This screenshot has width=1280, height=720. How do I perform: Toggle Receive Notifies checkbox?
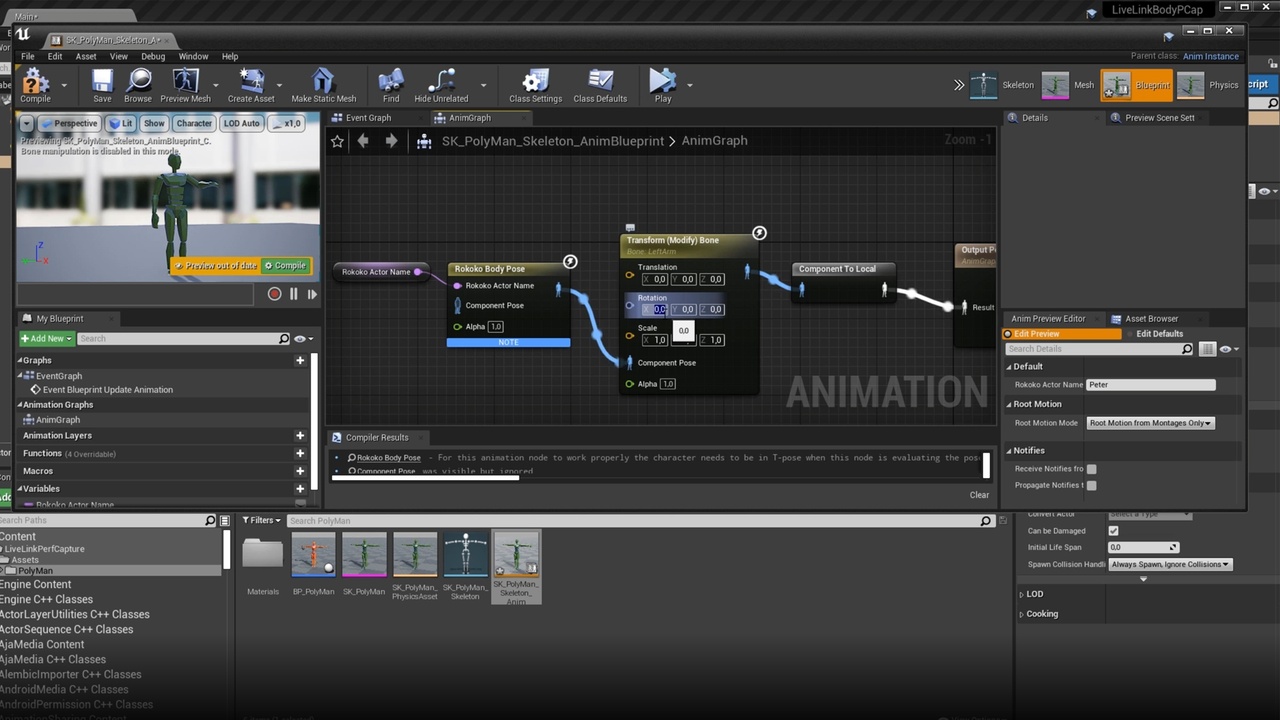click(x=1091, y=468)
